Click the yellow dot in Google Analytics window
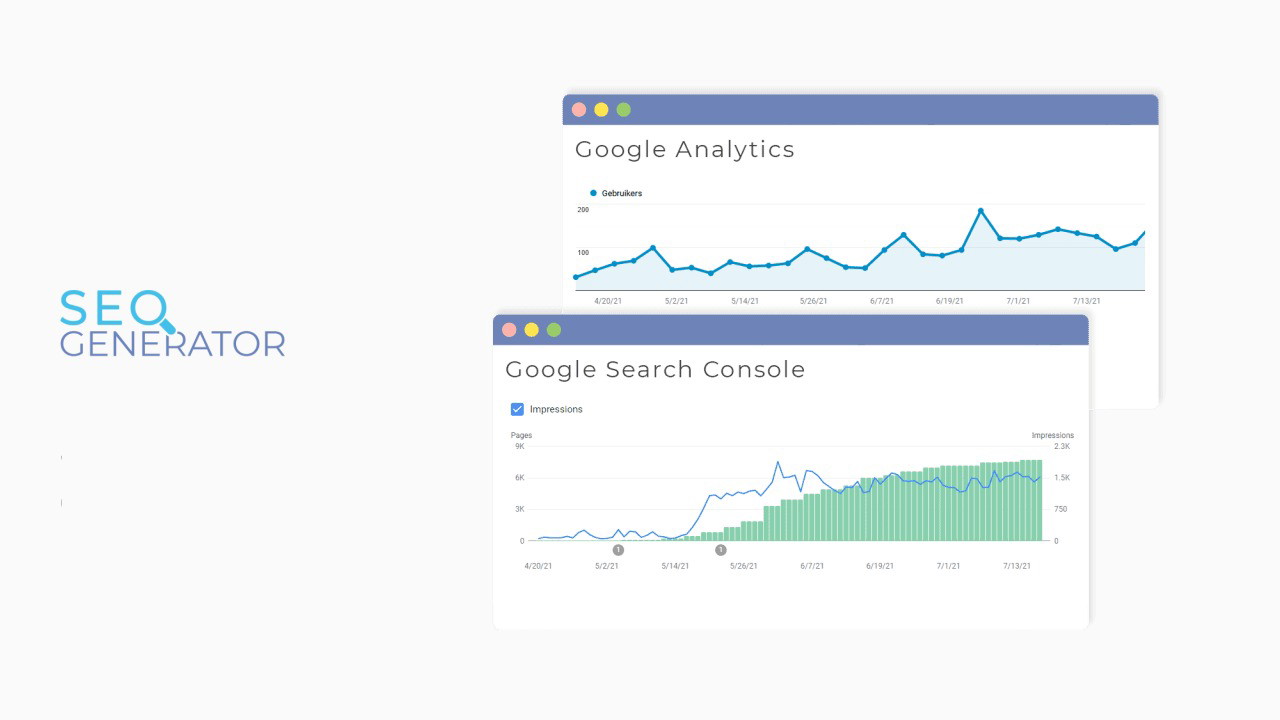The width and height of the screenshot is (1280, 720). pos(601,110)
